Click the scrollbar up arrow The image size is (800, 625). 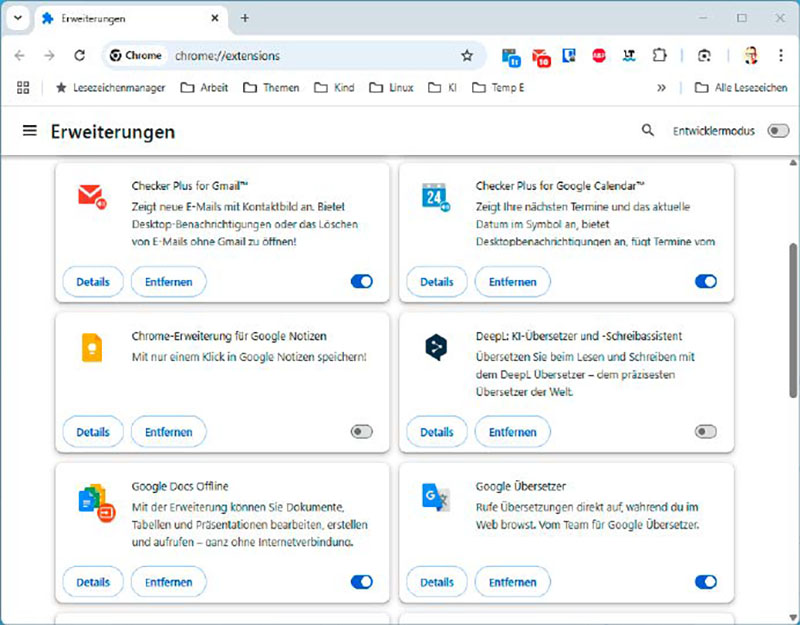click(793, 163)
